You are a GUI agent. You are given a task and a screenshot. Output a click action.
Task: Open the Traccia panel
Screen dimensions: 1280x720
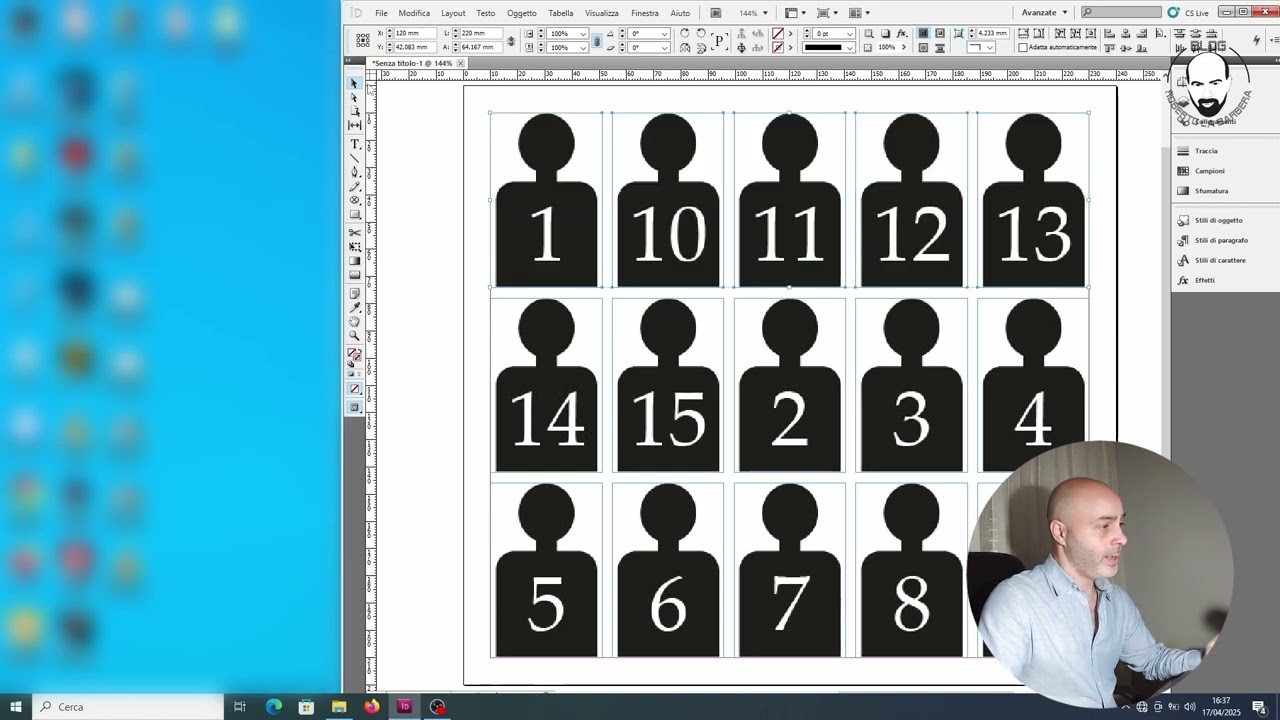1206,151
